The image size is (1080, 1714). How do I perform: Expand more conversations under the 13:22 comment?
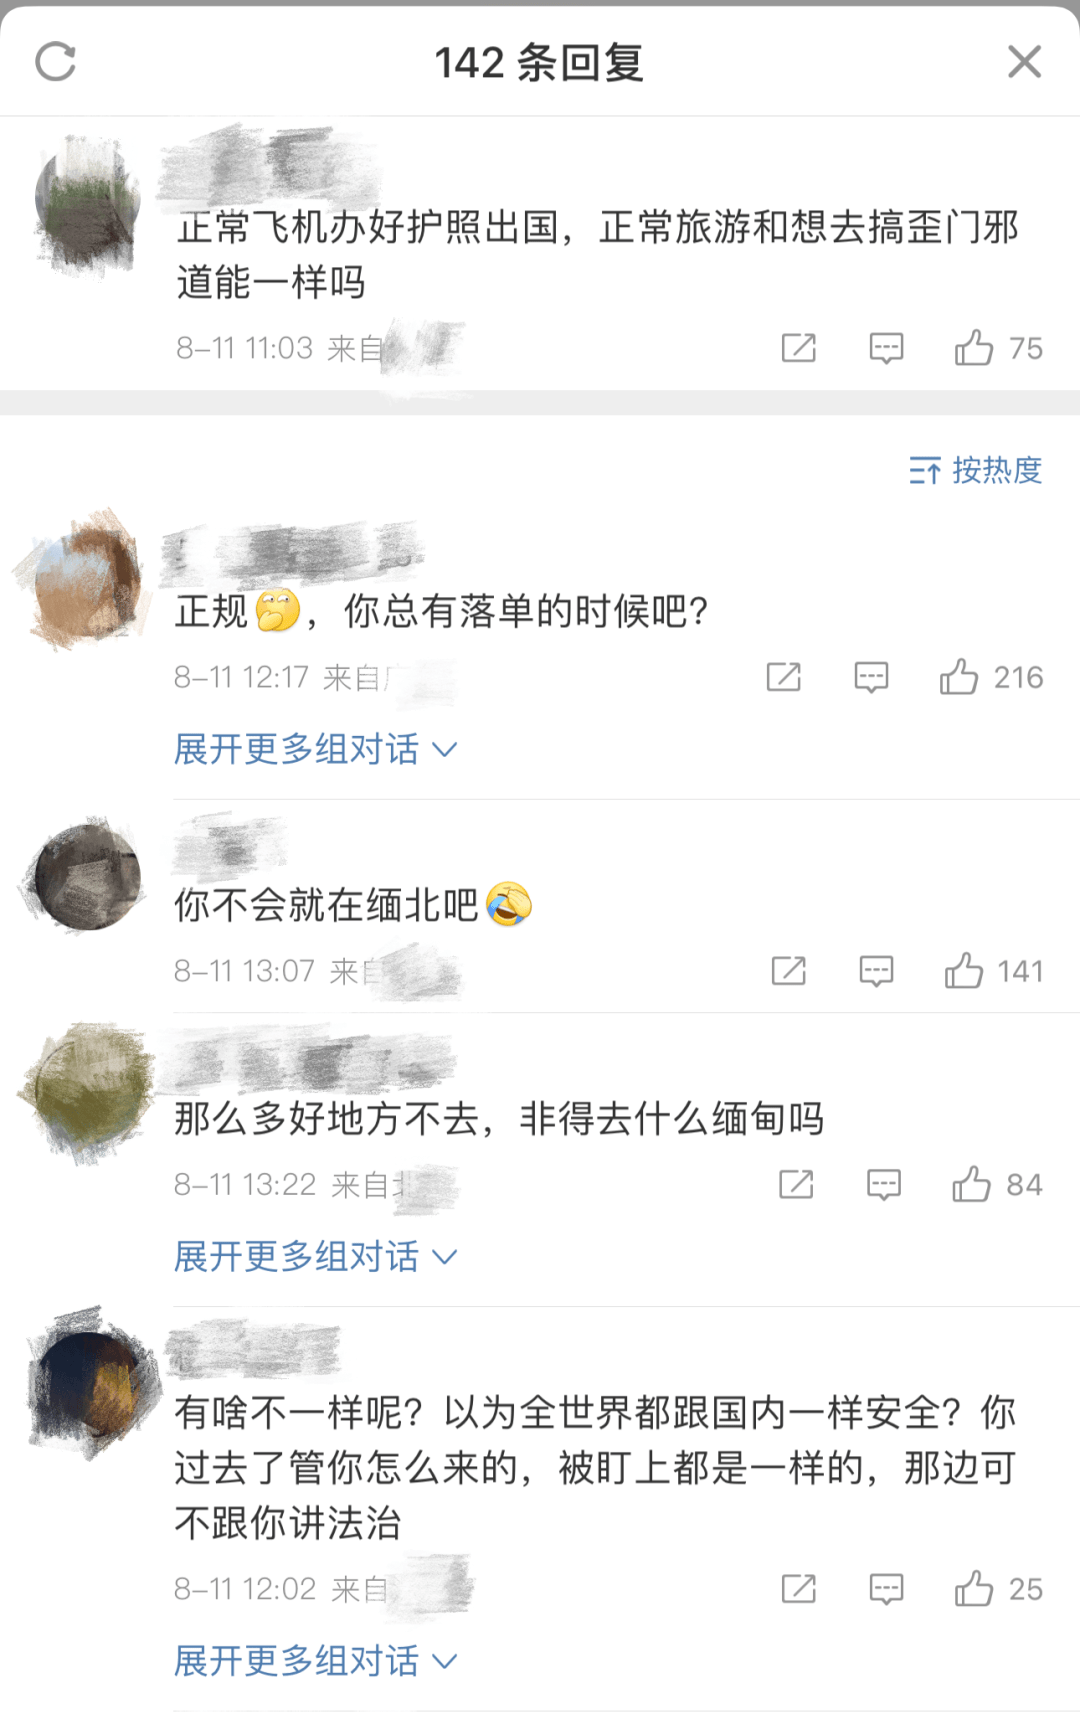(x=316, y=1257)
